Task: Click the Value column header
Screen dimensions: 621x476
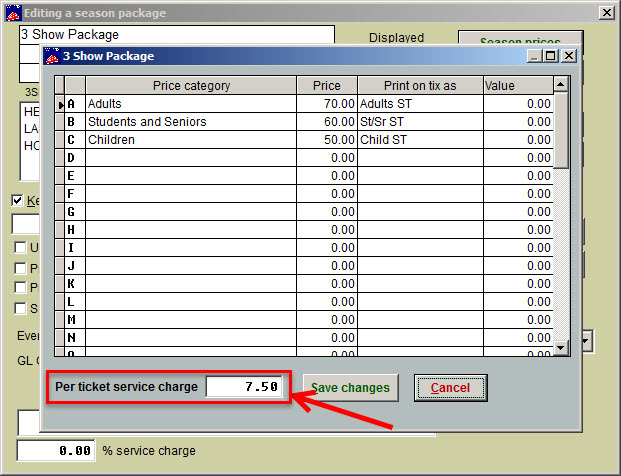Action: [x=518, y=86]
